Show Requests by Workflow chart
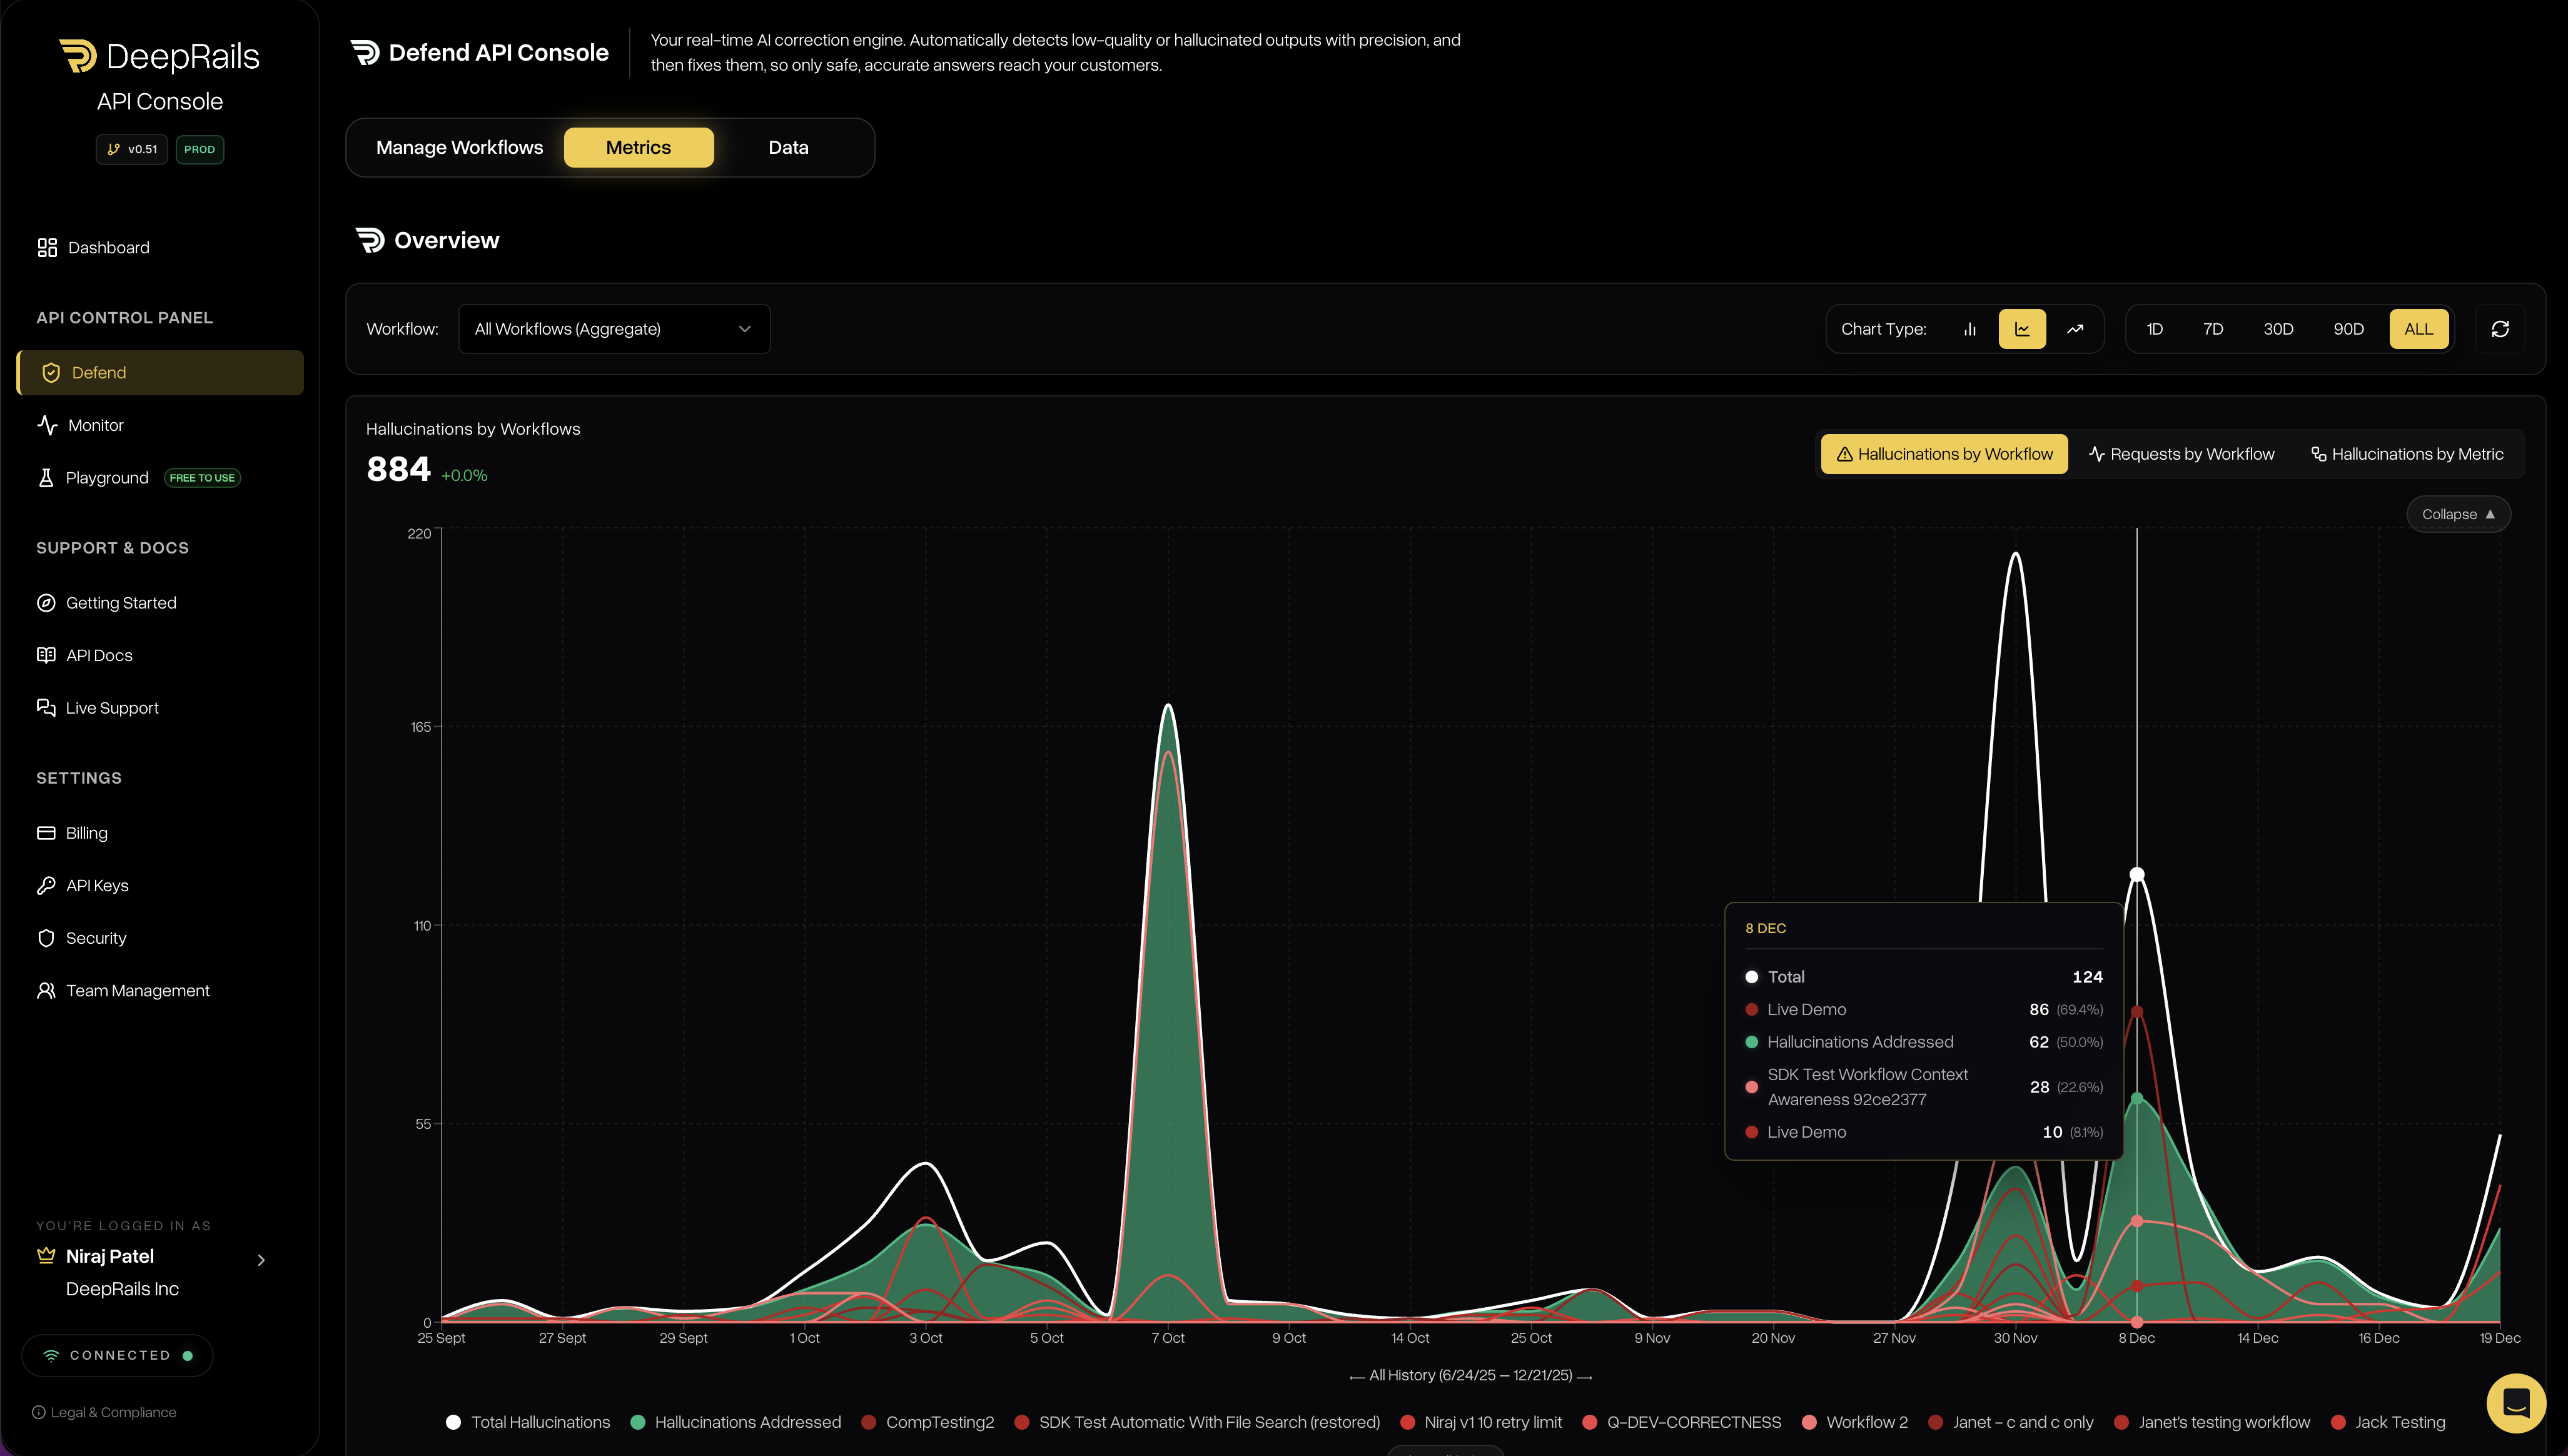This screenshot has height=1456, width=2568. (x=2182, y=454)
